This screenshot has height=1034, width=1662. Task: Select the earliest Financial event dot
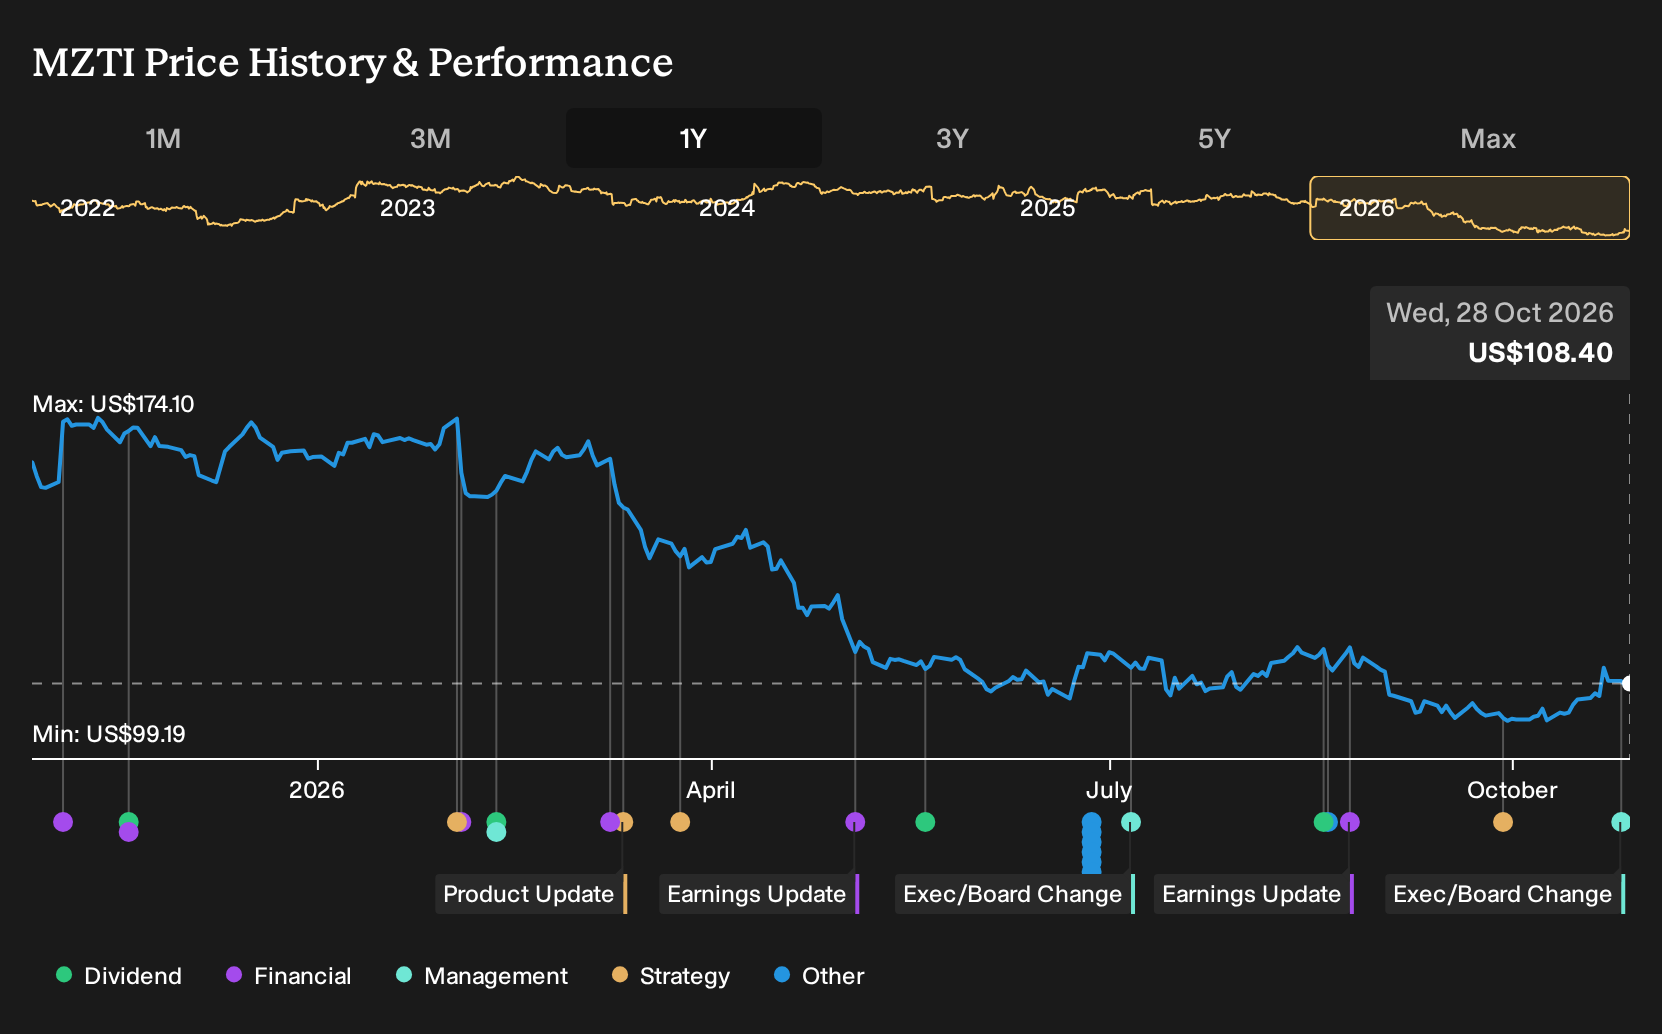63,822
